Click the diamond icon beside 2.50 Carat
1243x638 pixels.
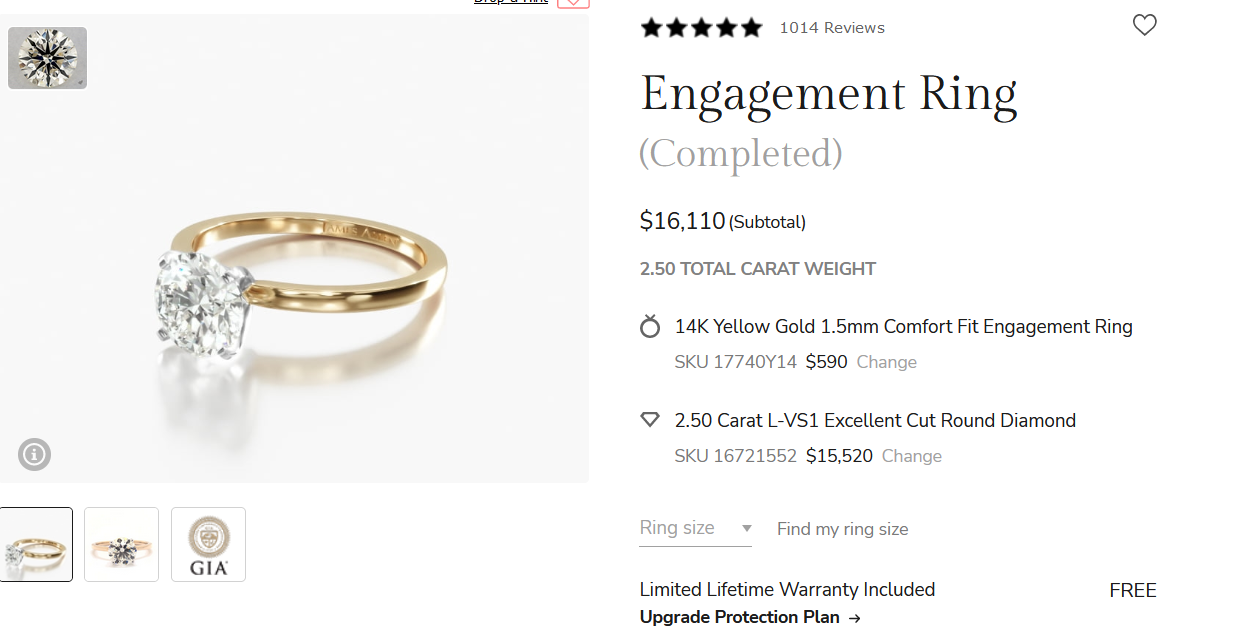point(650,420)
